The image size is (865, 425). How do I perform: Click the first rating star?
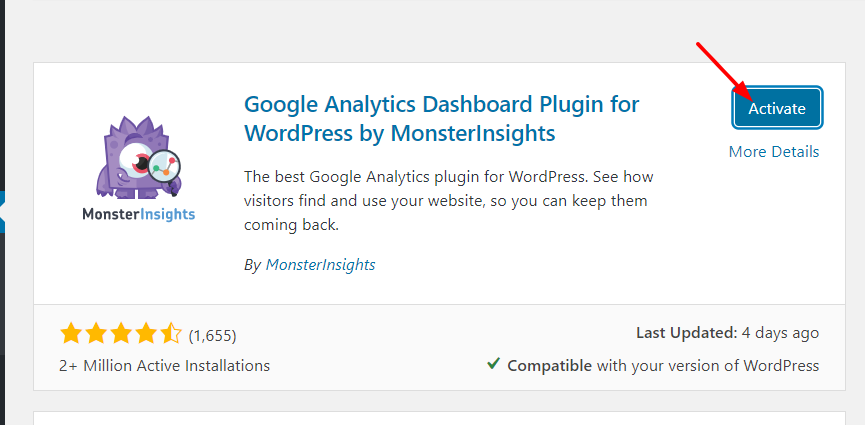[x=71, y=334]
